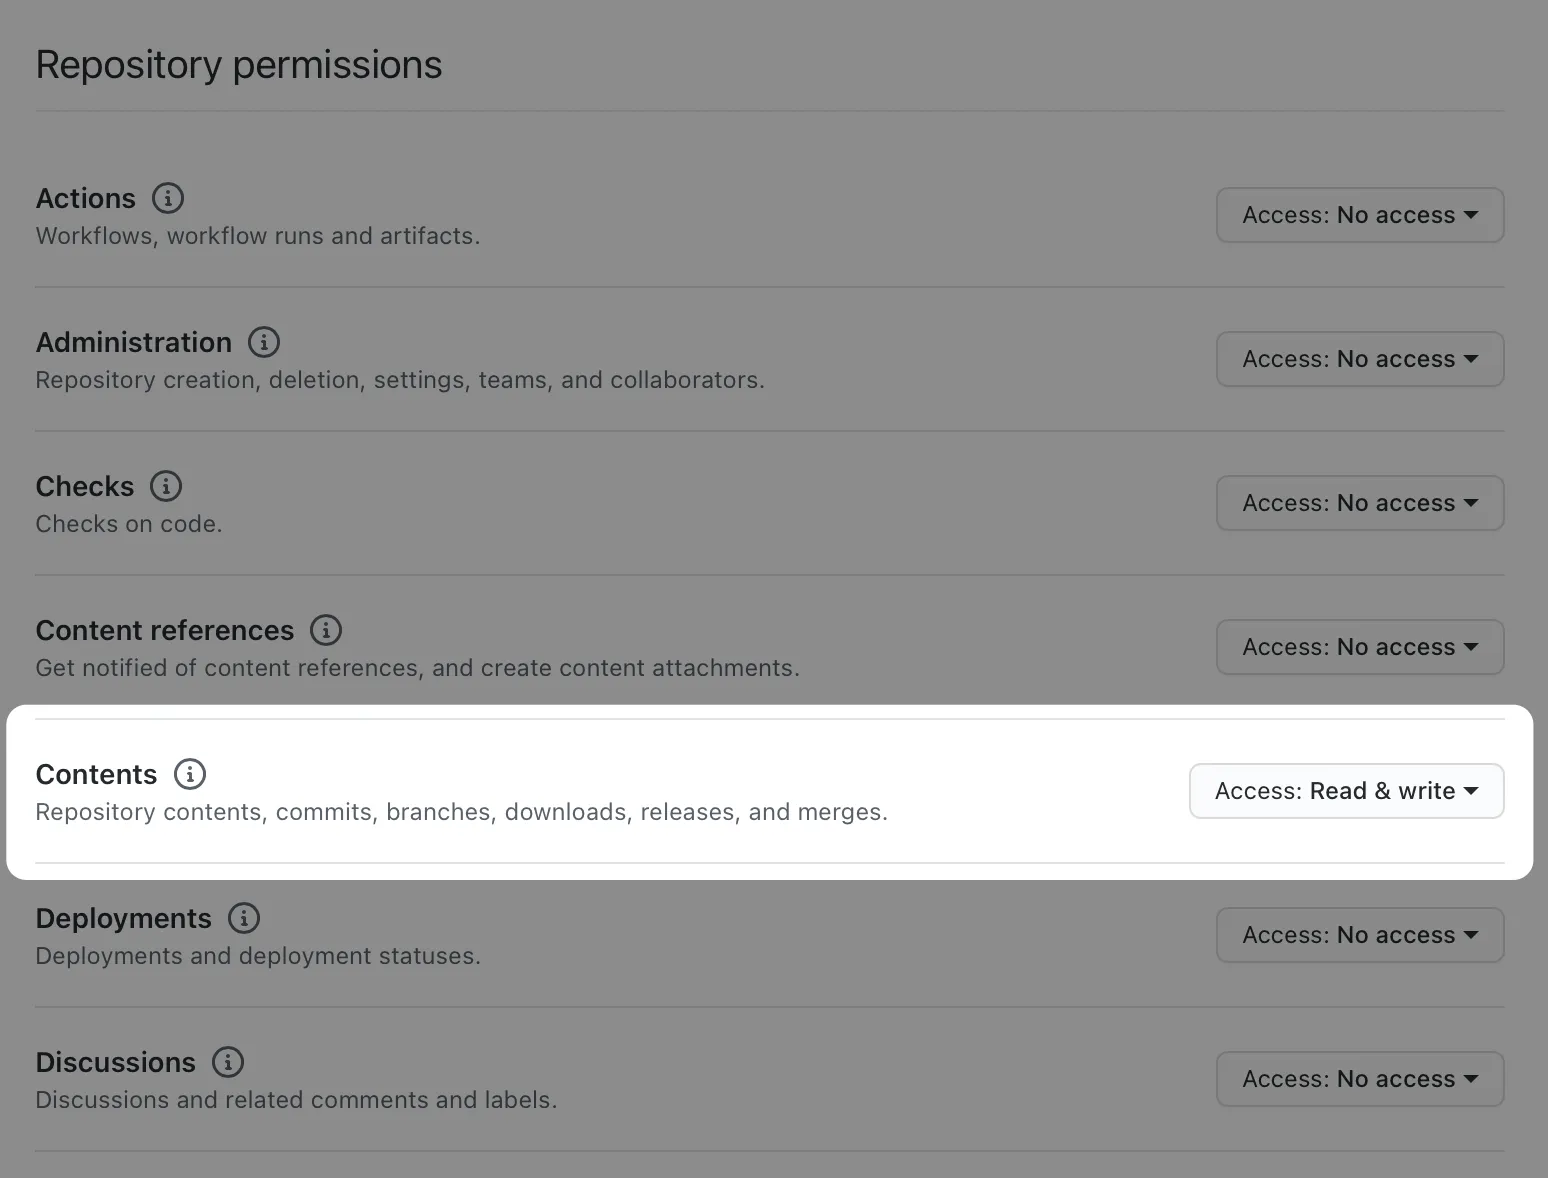Click 'Checks on code.' description
Screen dimensions: 1548x1178
coord(129,524)
